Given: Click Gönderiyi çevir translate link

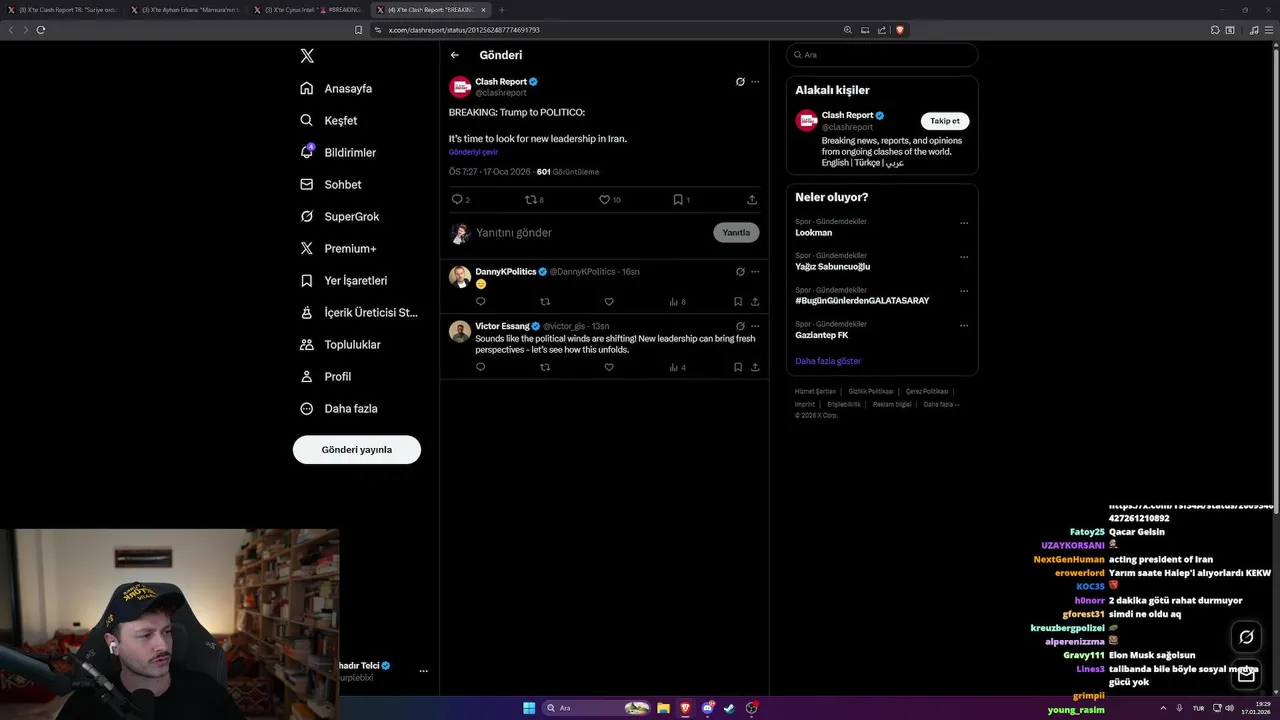Looking at the screenshot, I should pyautogui.click(x=473, y=152).
